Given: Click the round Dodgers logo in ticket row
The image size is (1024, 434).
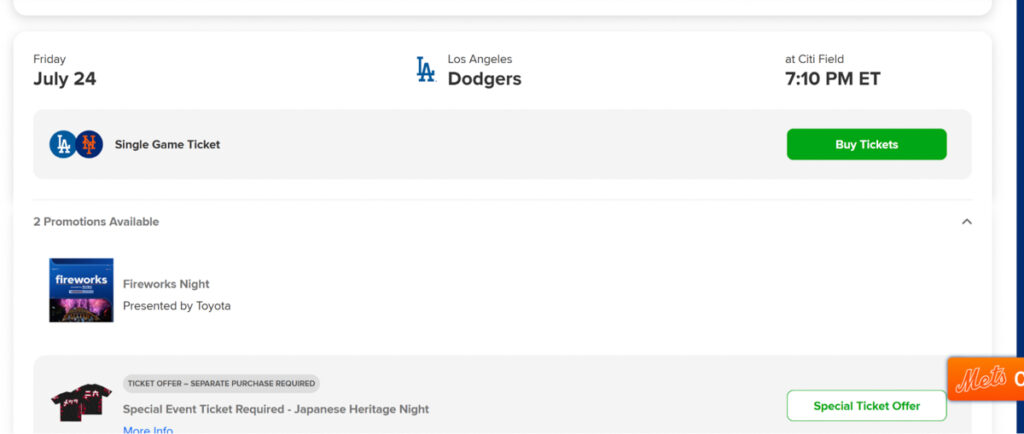Looking at the screenshot, I should click(63, 144).
